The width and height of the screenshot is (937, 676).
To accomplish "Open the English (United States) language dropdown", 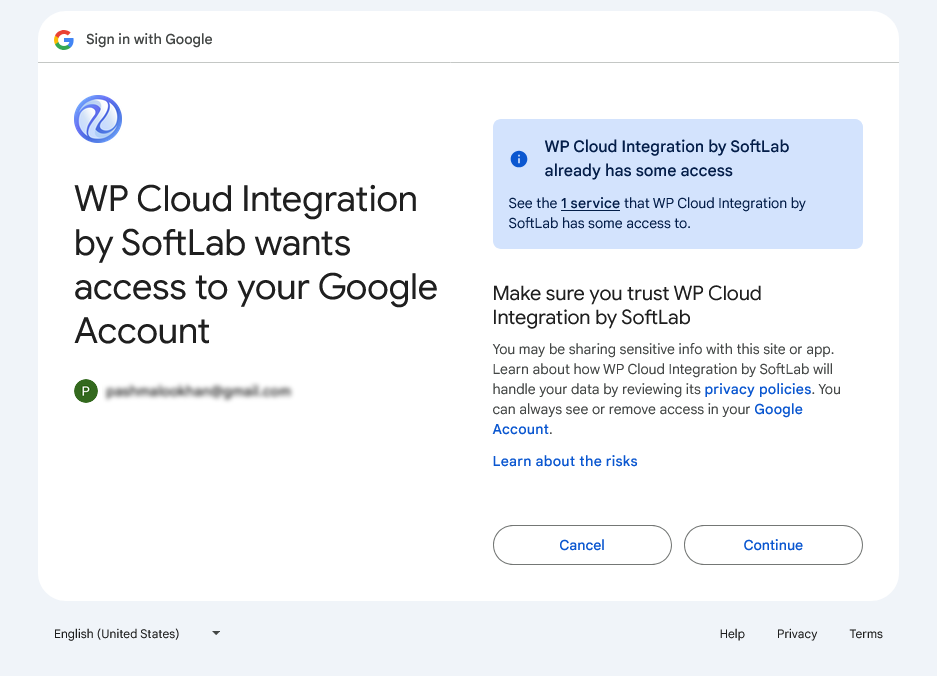I will click(x=137, y=634).
